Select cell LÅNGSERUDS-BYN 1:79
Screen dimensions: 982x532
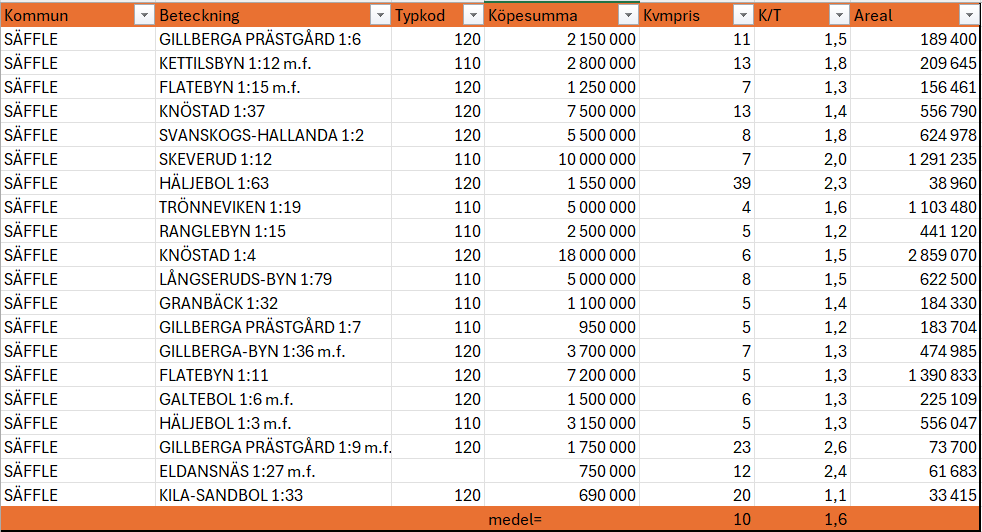pyautogui.click(x=273, y=279)
